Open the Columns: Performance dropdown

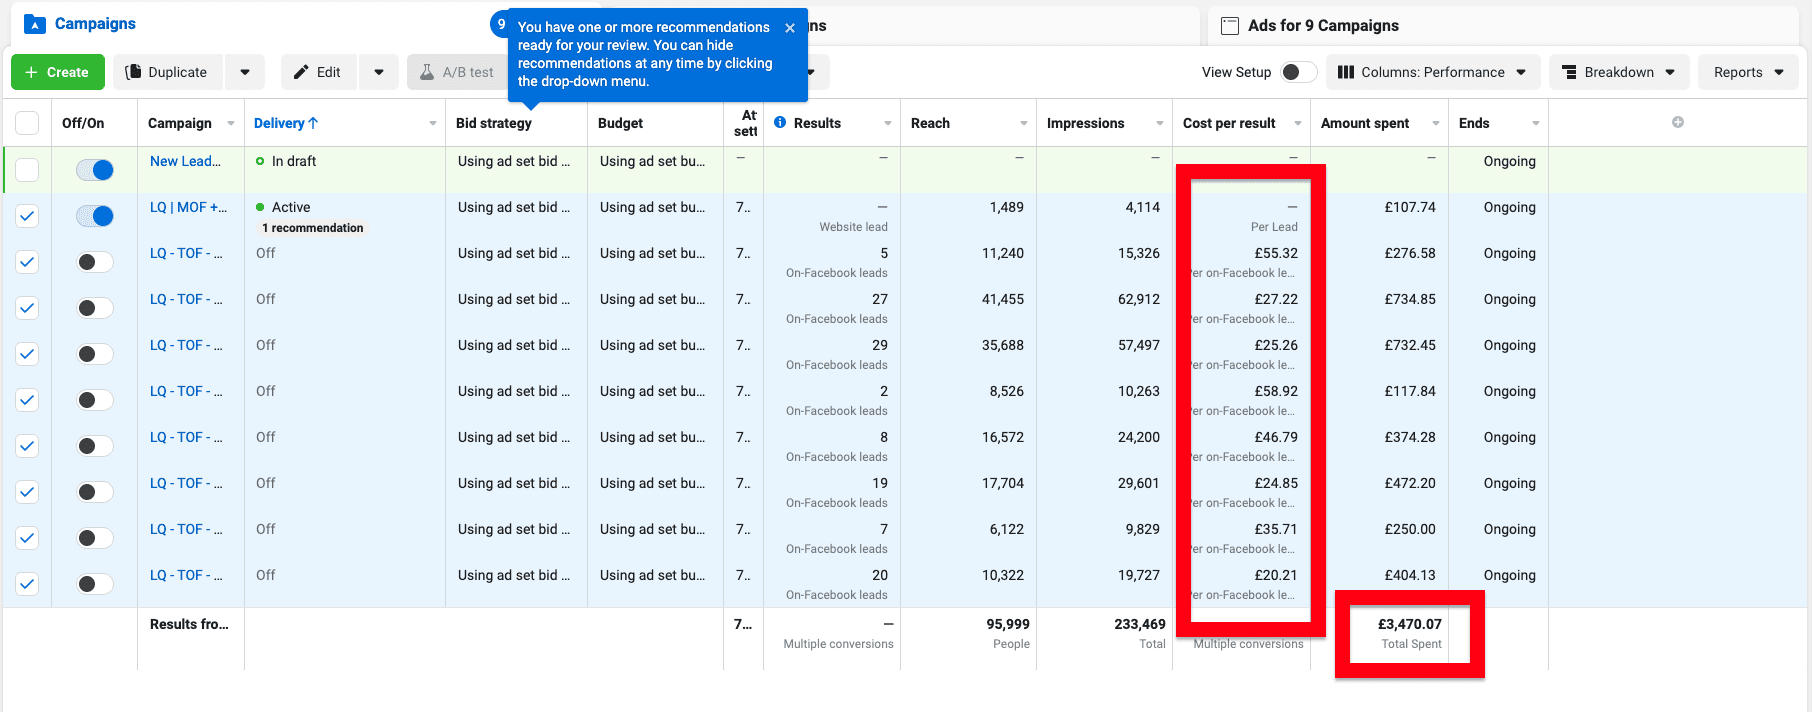click(x=1431, y=72)
